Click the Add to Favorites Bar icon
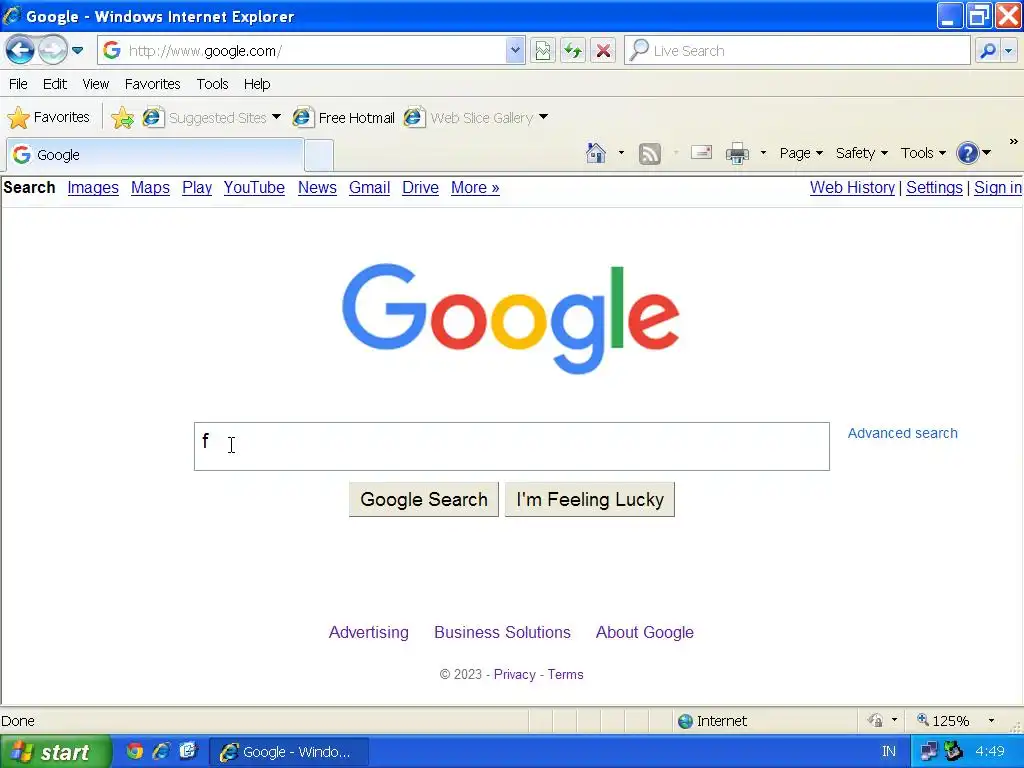This screenshot has width=1024, height=768. point(122,118)
